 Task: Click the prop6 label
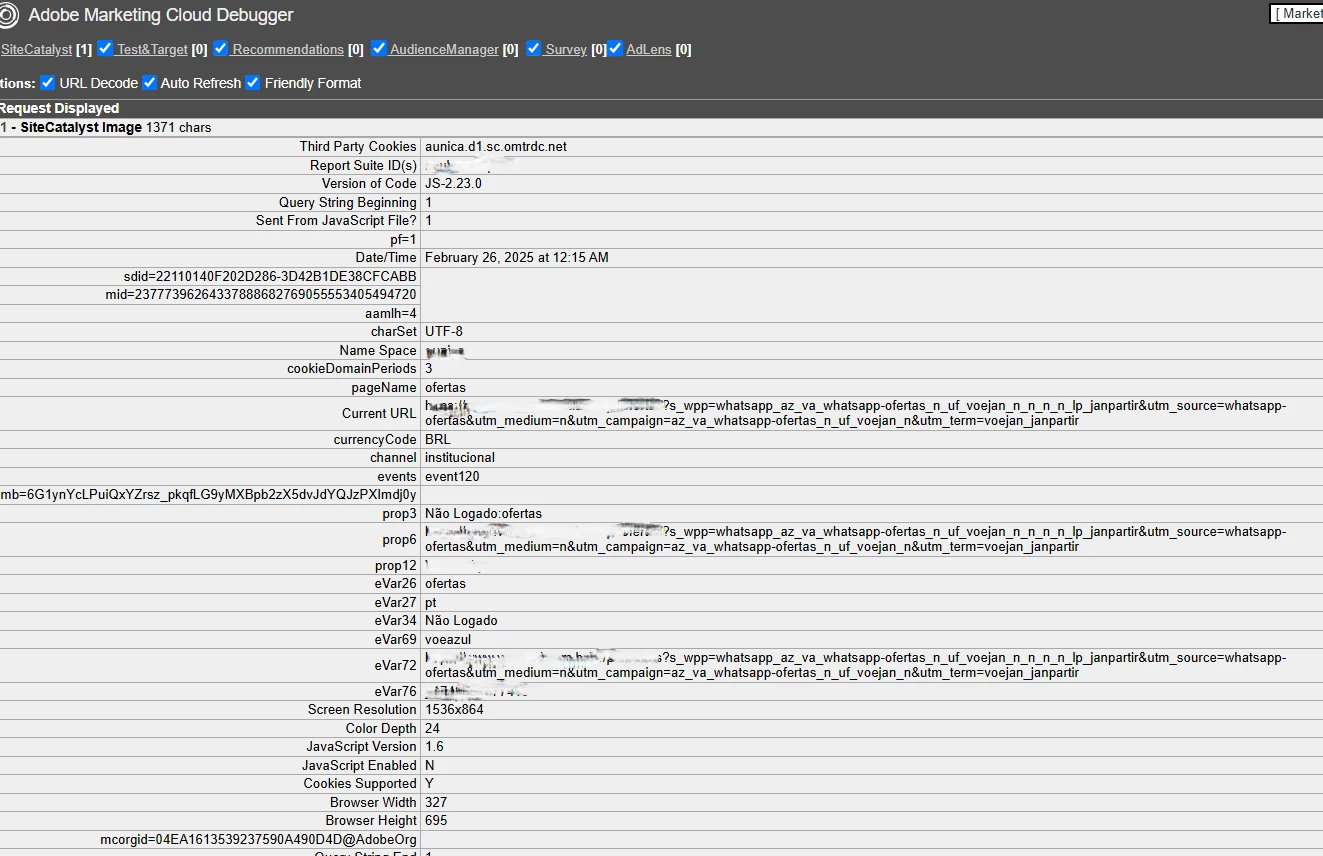click(x=399, y=539)
